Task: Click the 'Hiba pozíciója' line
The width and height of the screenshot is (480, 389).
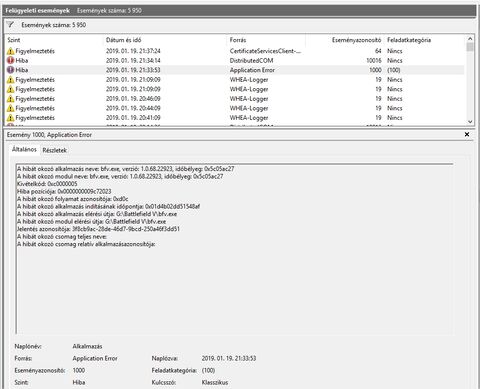Action: tap(64, 191)
